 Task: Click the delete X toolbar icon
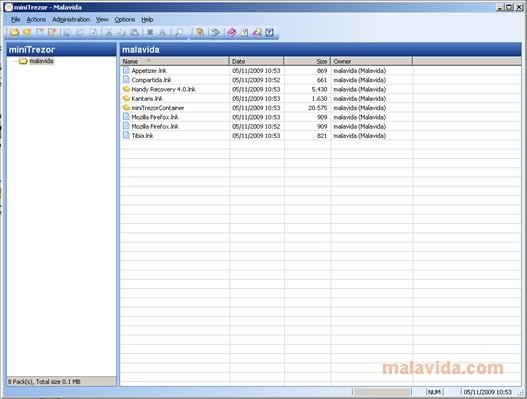click(150, 32)
